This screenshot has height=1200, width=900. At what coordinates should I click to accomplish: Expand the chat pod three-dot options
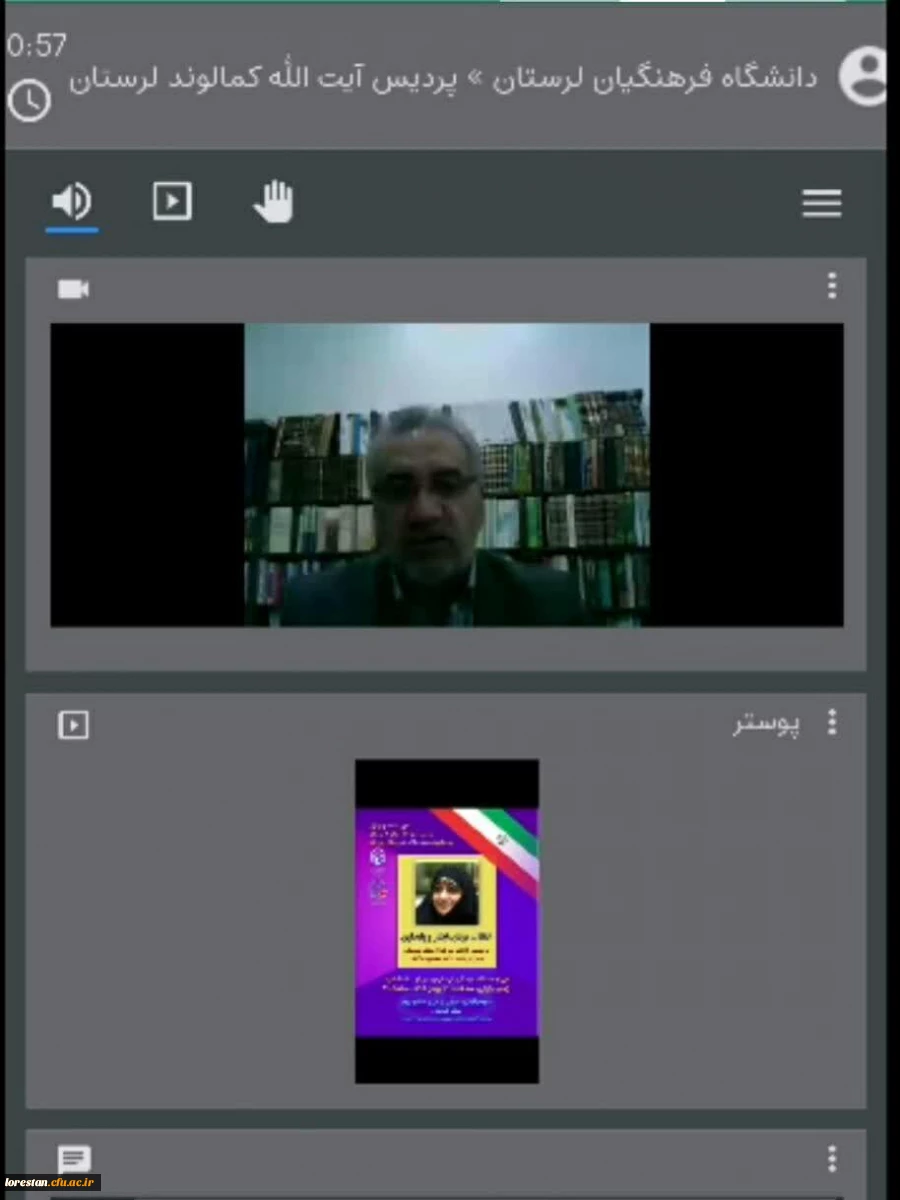(x=831, y=1159)
